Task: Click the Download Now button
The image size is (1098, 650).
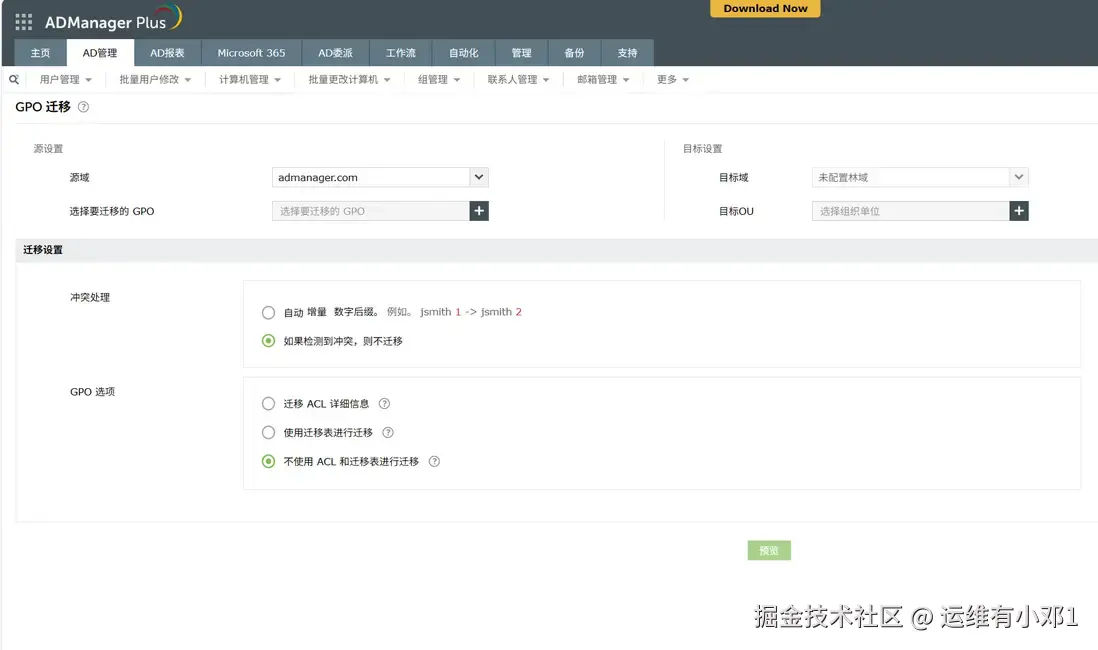Action: point(765,9)
